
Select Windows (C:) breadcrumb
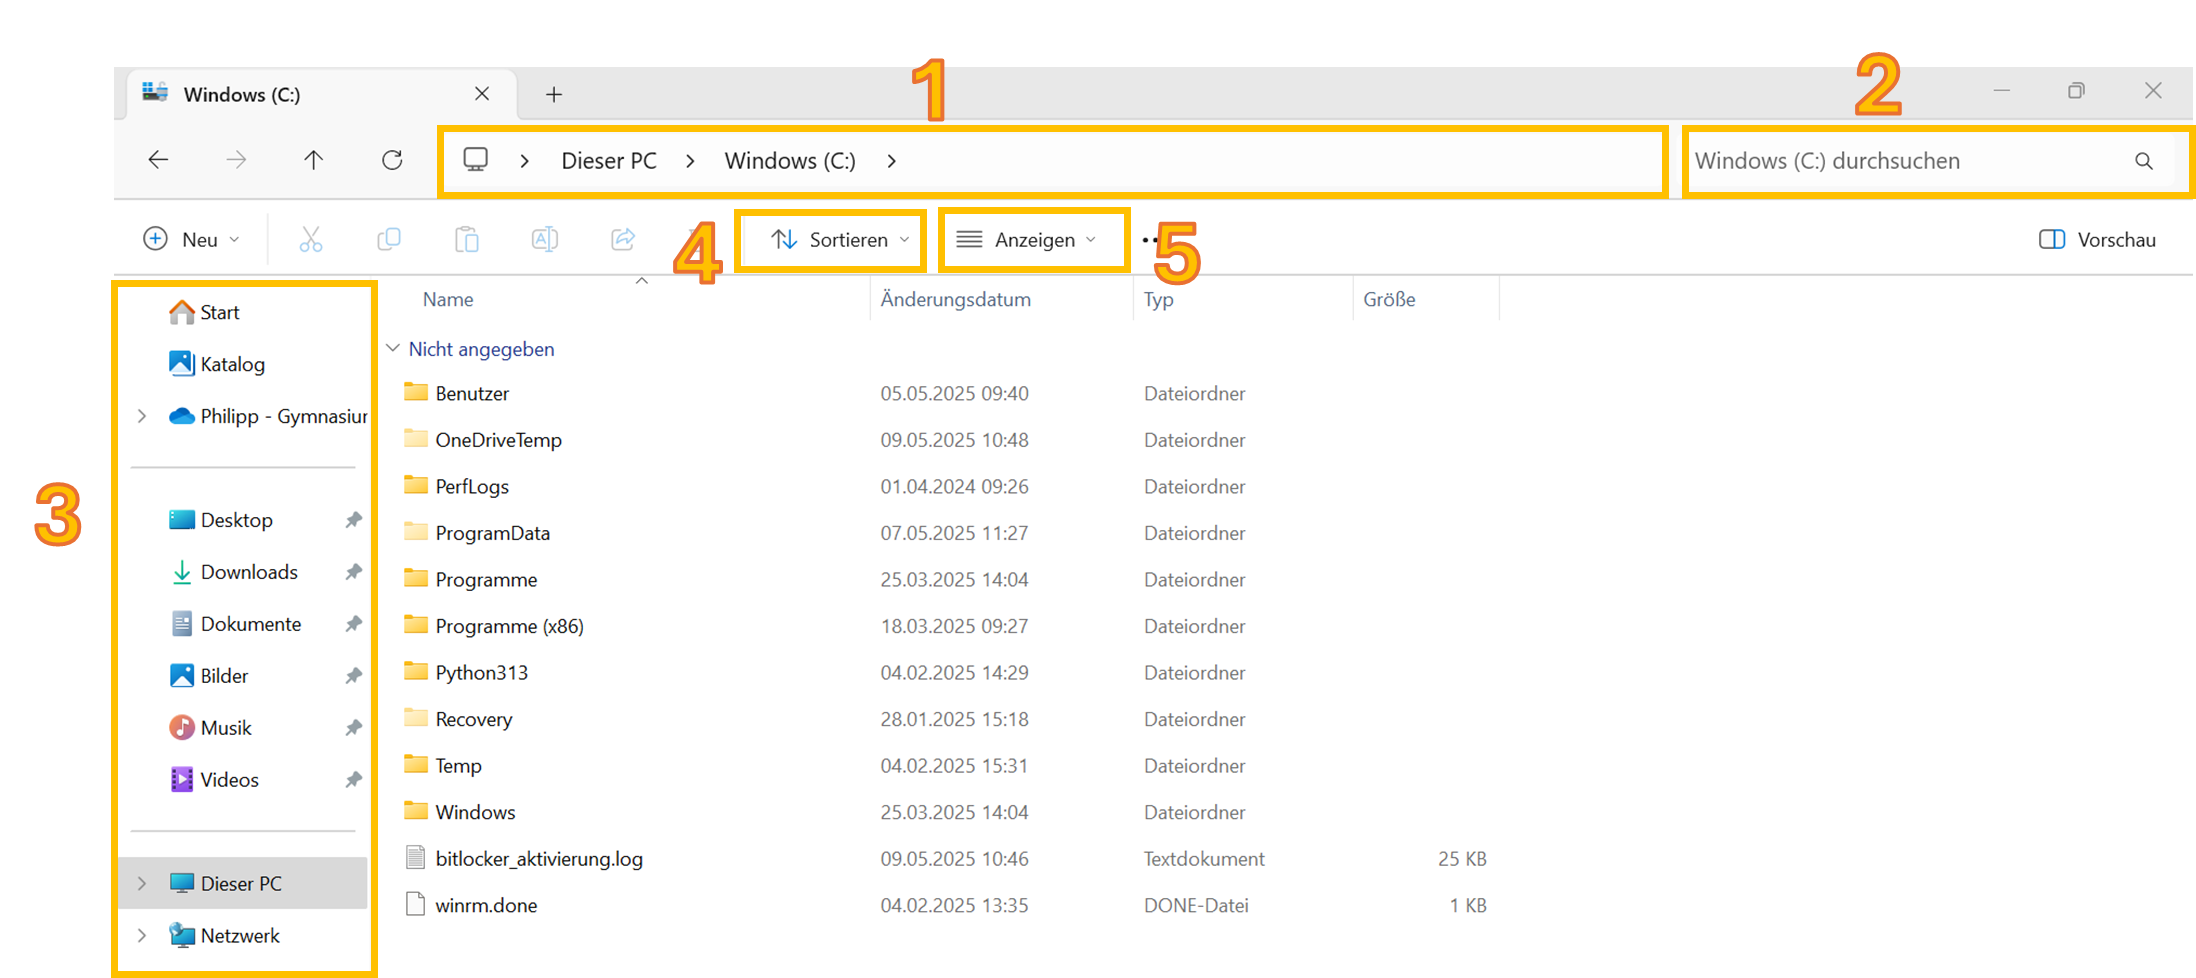point(790,161)
